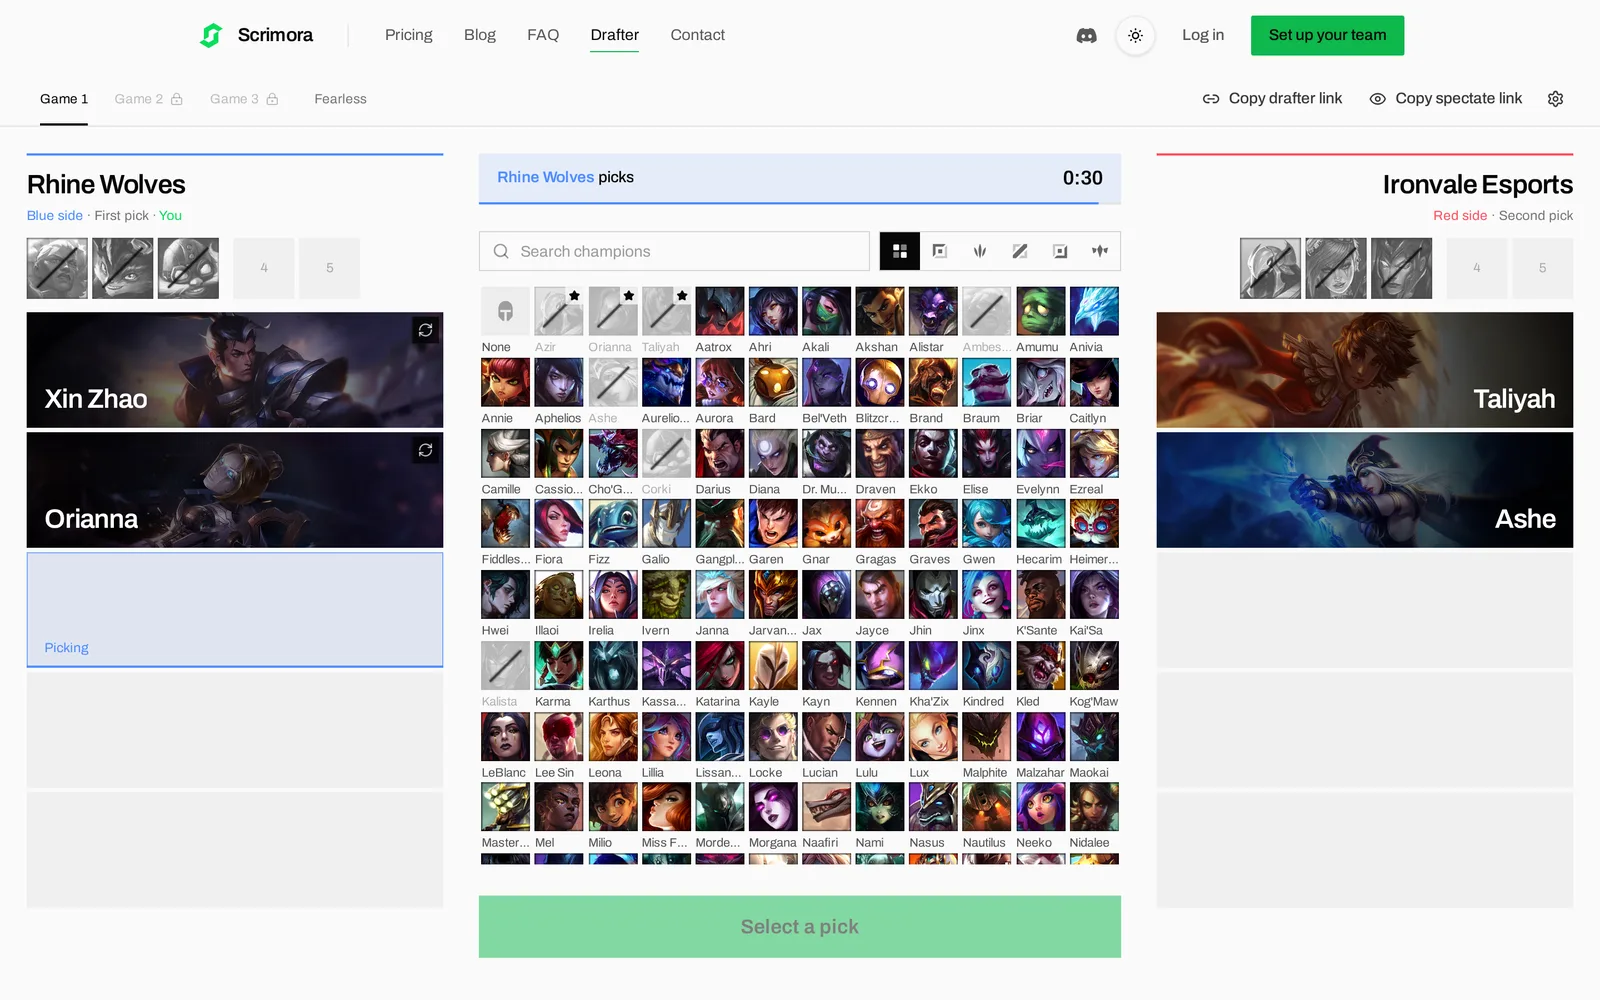Select Lee Sin champion portrait
The height and width of the screenshot is (1000, 1600).
(x=559, y=737)
